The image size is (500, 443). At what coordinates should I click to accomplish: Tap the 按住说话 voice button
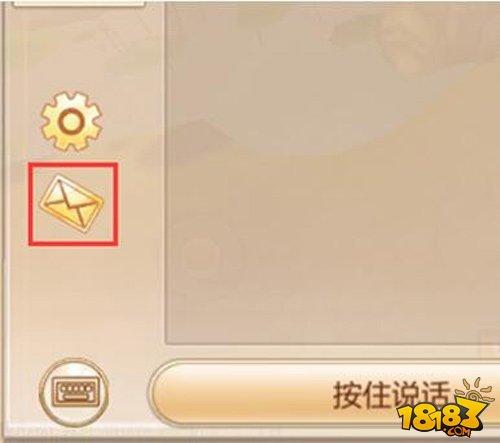[325, 394]
